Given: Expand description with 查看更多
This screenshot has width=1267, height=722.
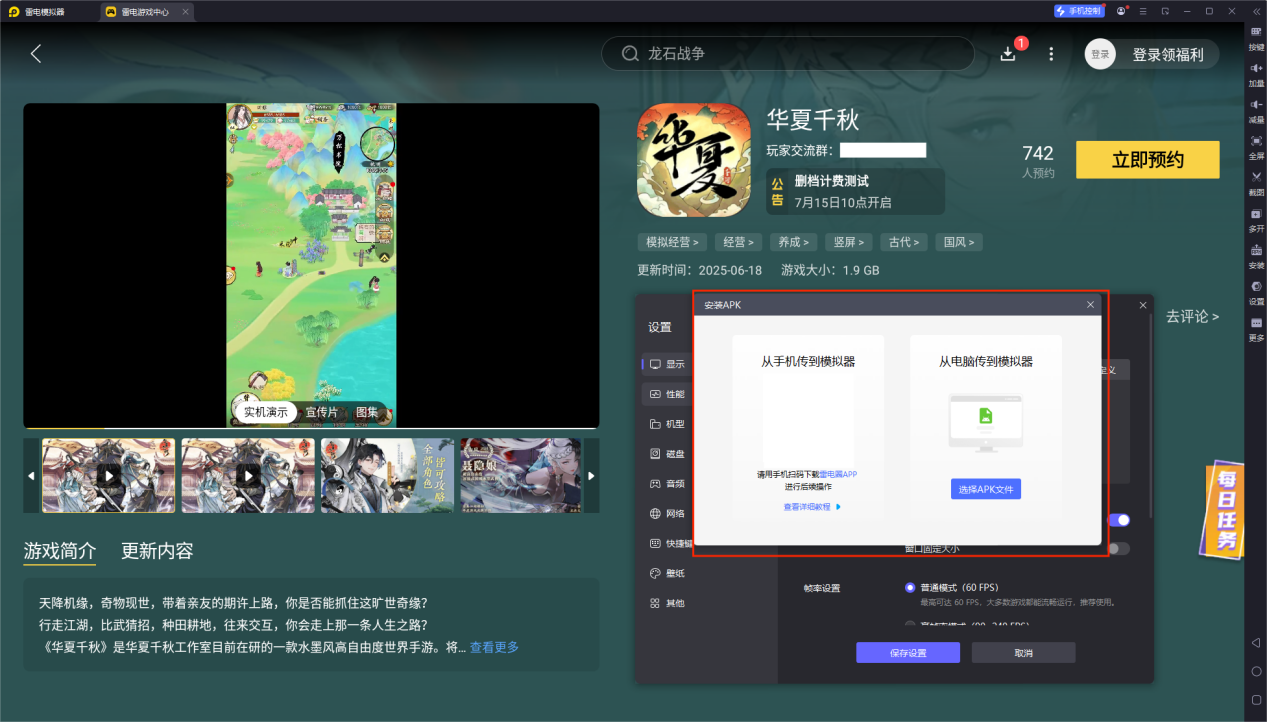Looking at the screenshot, I should [x=494, y=647].
